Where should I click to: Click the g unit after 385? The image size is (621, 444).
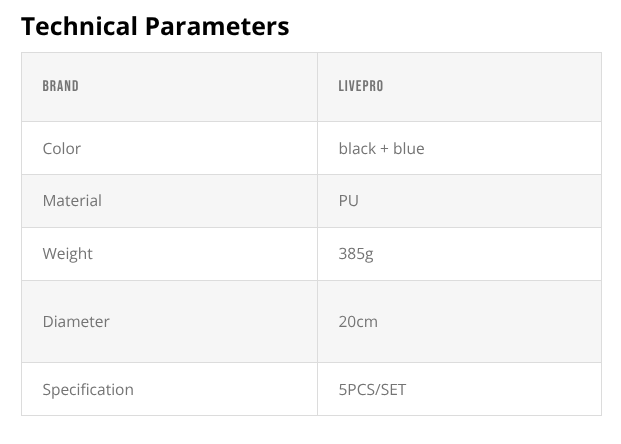point(369,254)
